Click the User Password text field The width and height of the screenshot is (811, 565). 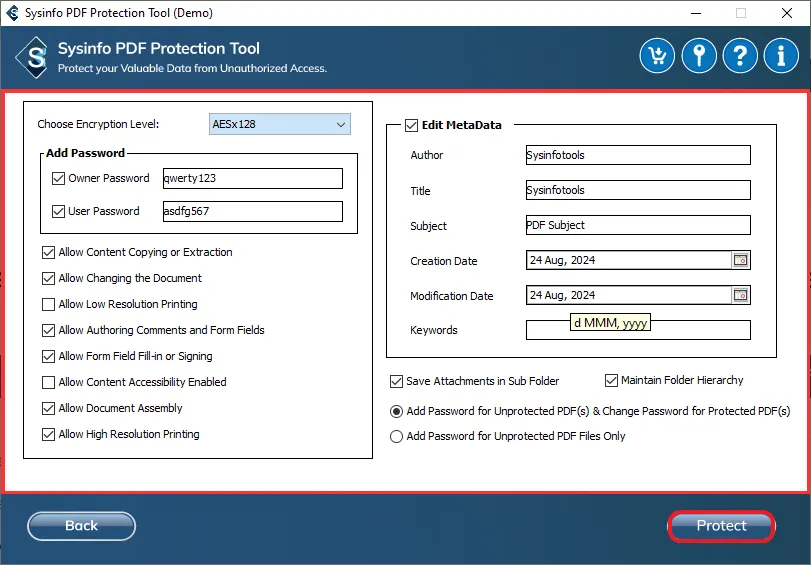252,211
